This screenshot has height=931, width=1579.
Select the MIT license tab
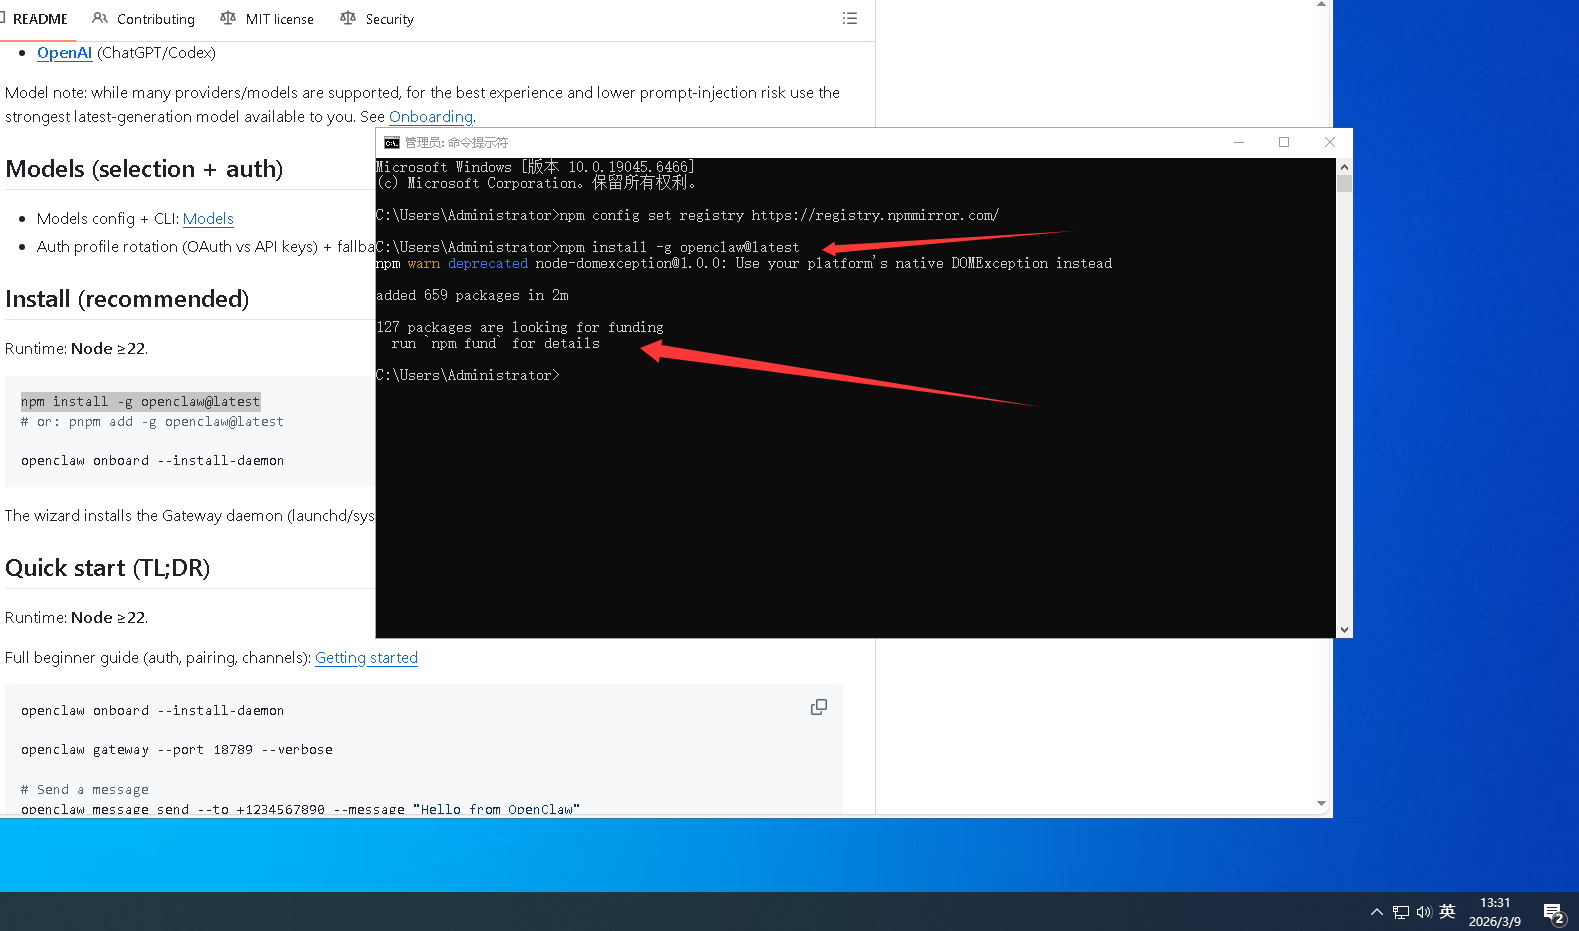(x=267, y=19)
